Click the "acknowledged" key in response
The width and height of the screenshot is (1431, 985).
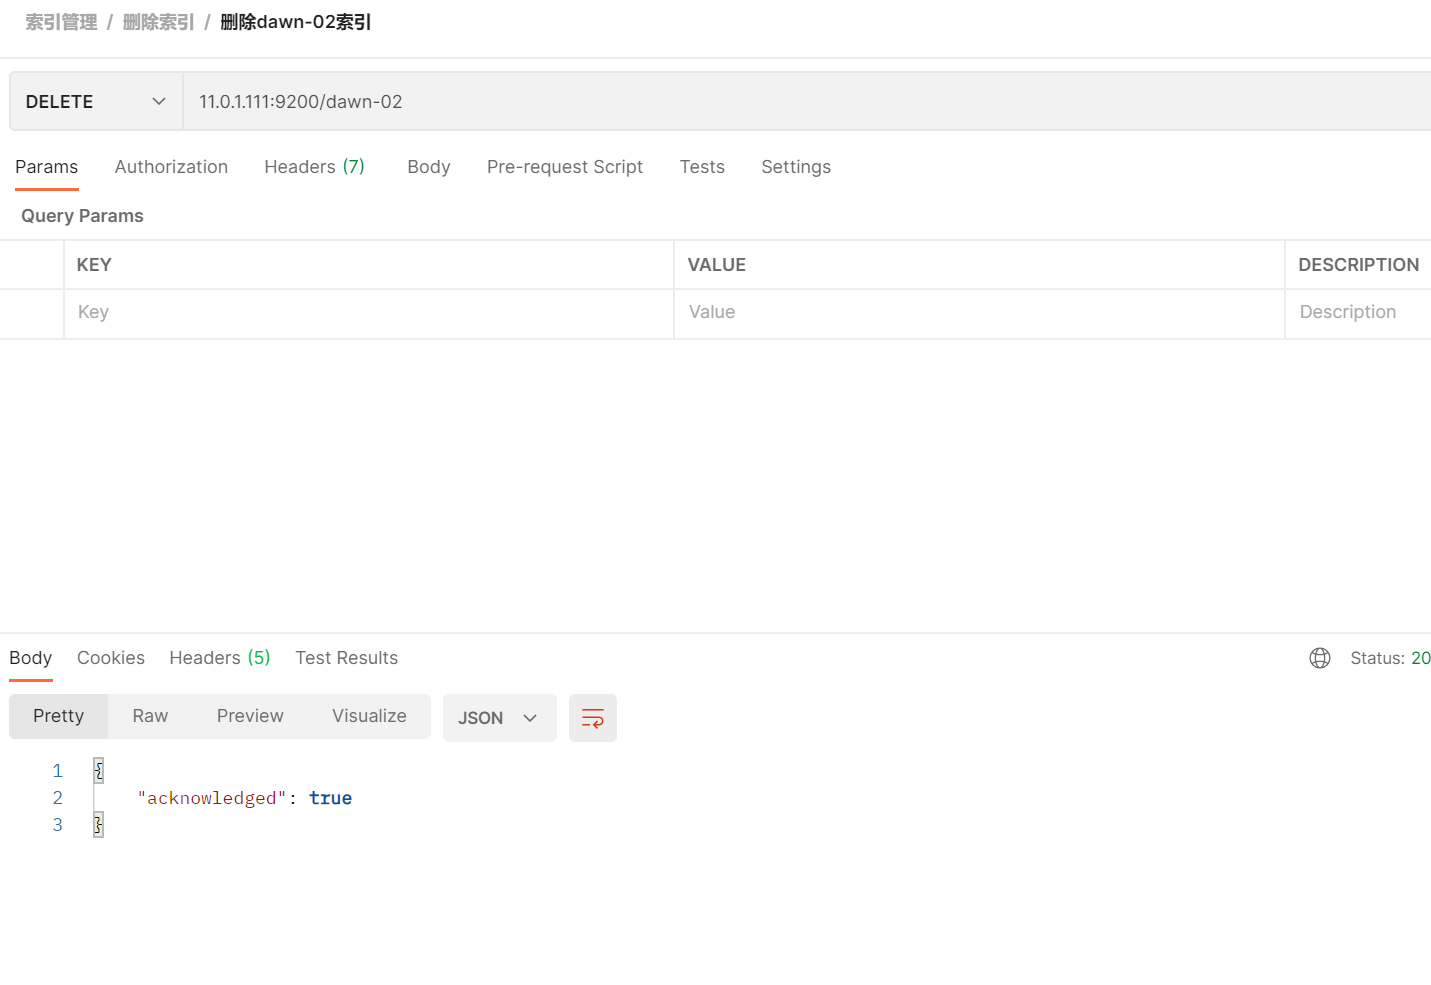point(212,798)
